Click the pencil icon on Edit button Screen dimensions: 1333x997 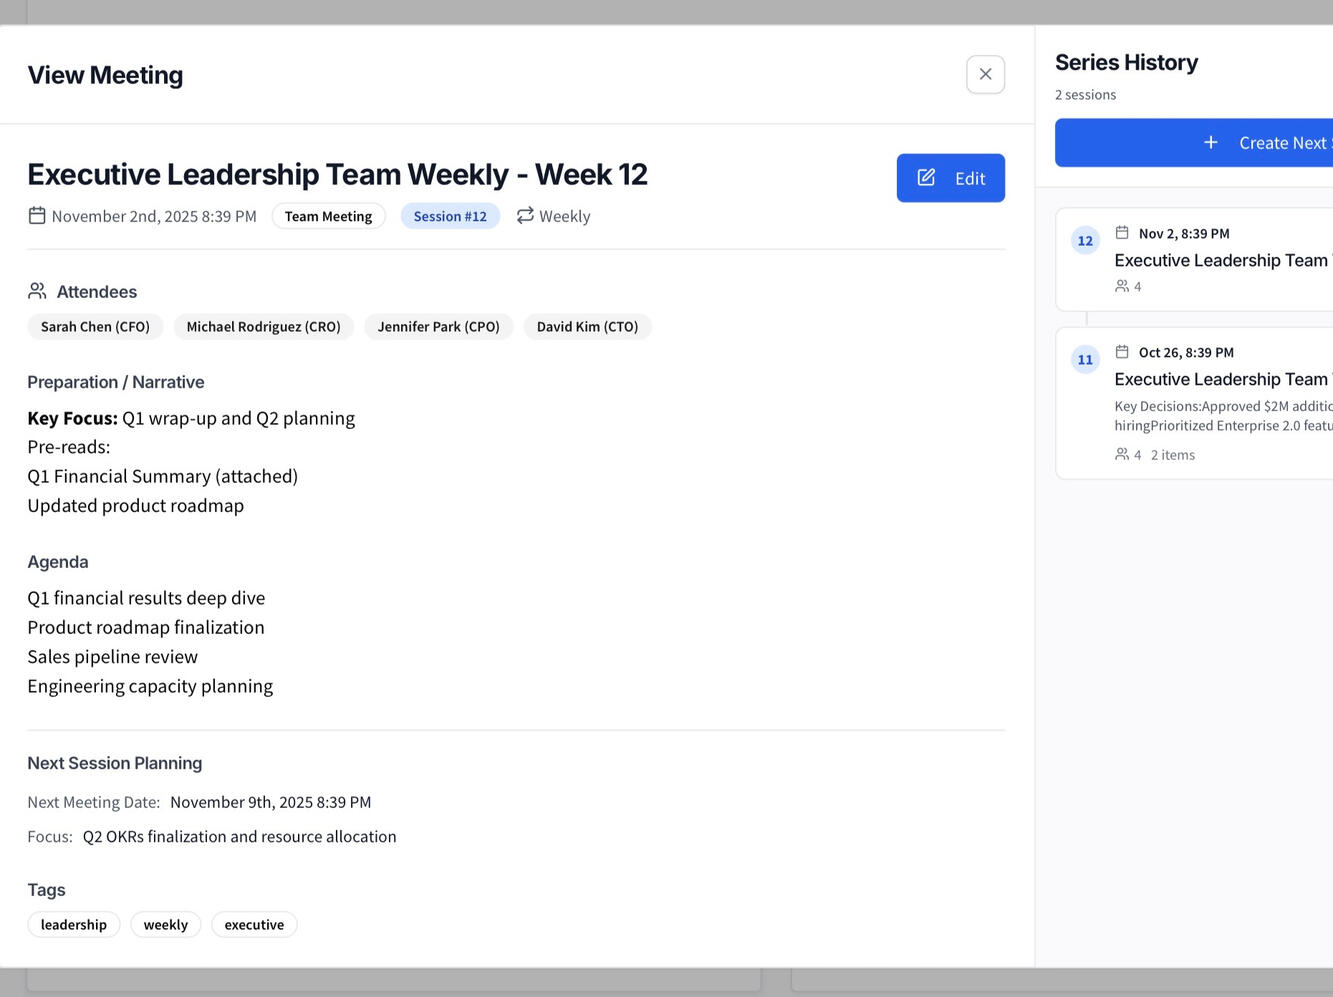926,178
